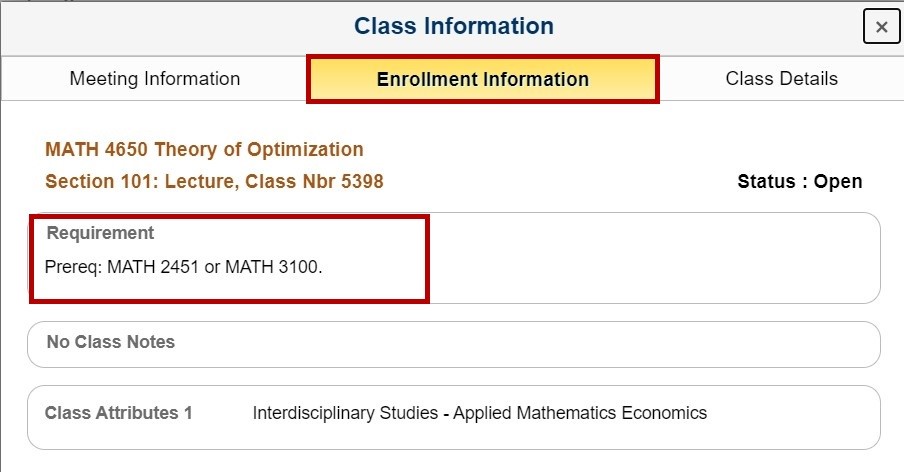The height and width of the screenshot is (472, 904).
Task: Click the Prereq: label text
Action: 73,268
